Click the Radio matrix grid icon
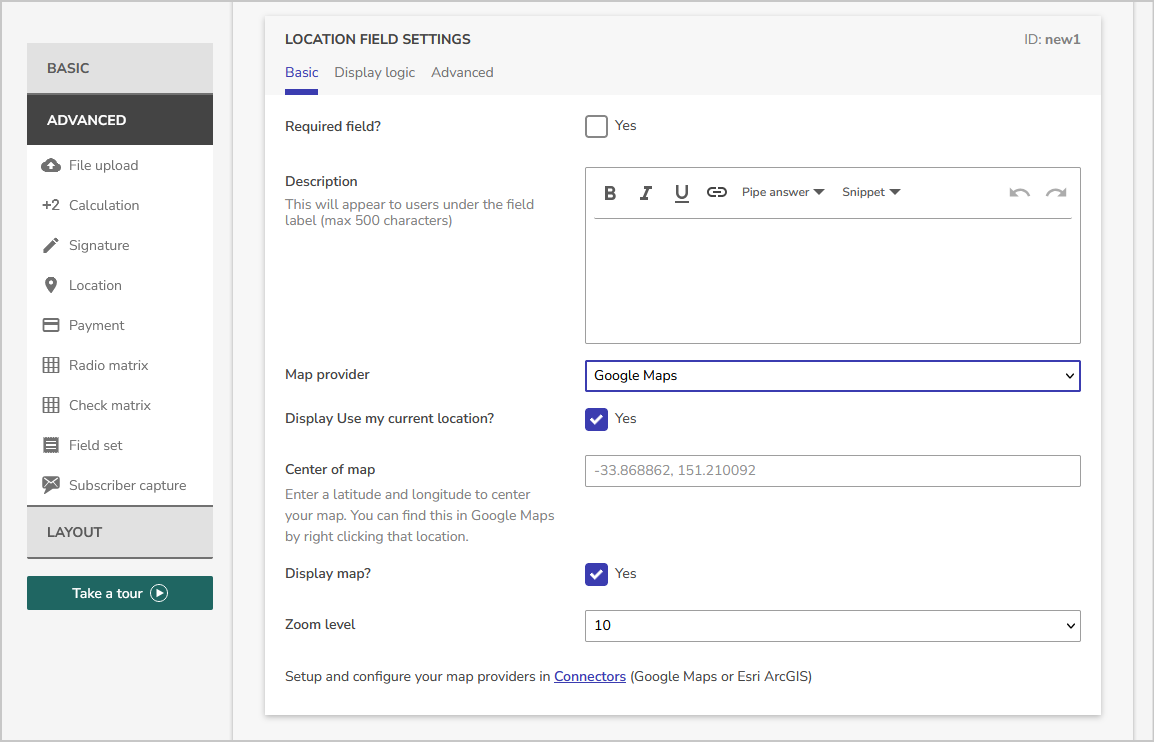 [x=51, y=365]
